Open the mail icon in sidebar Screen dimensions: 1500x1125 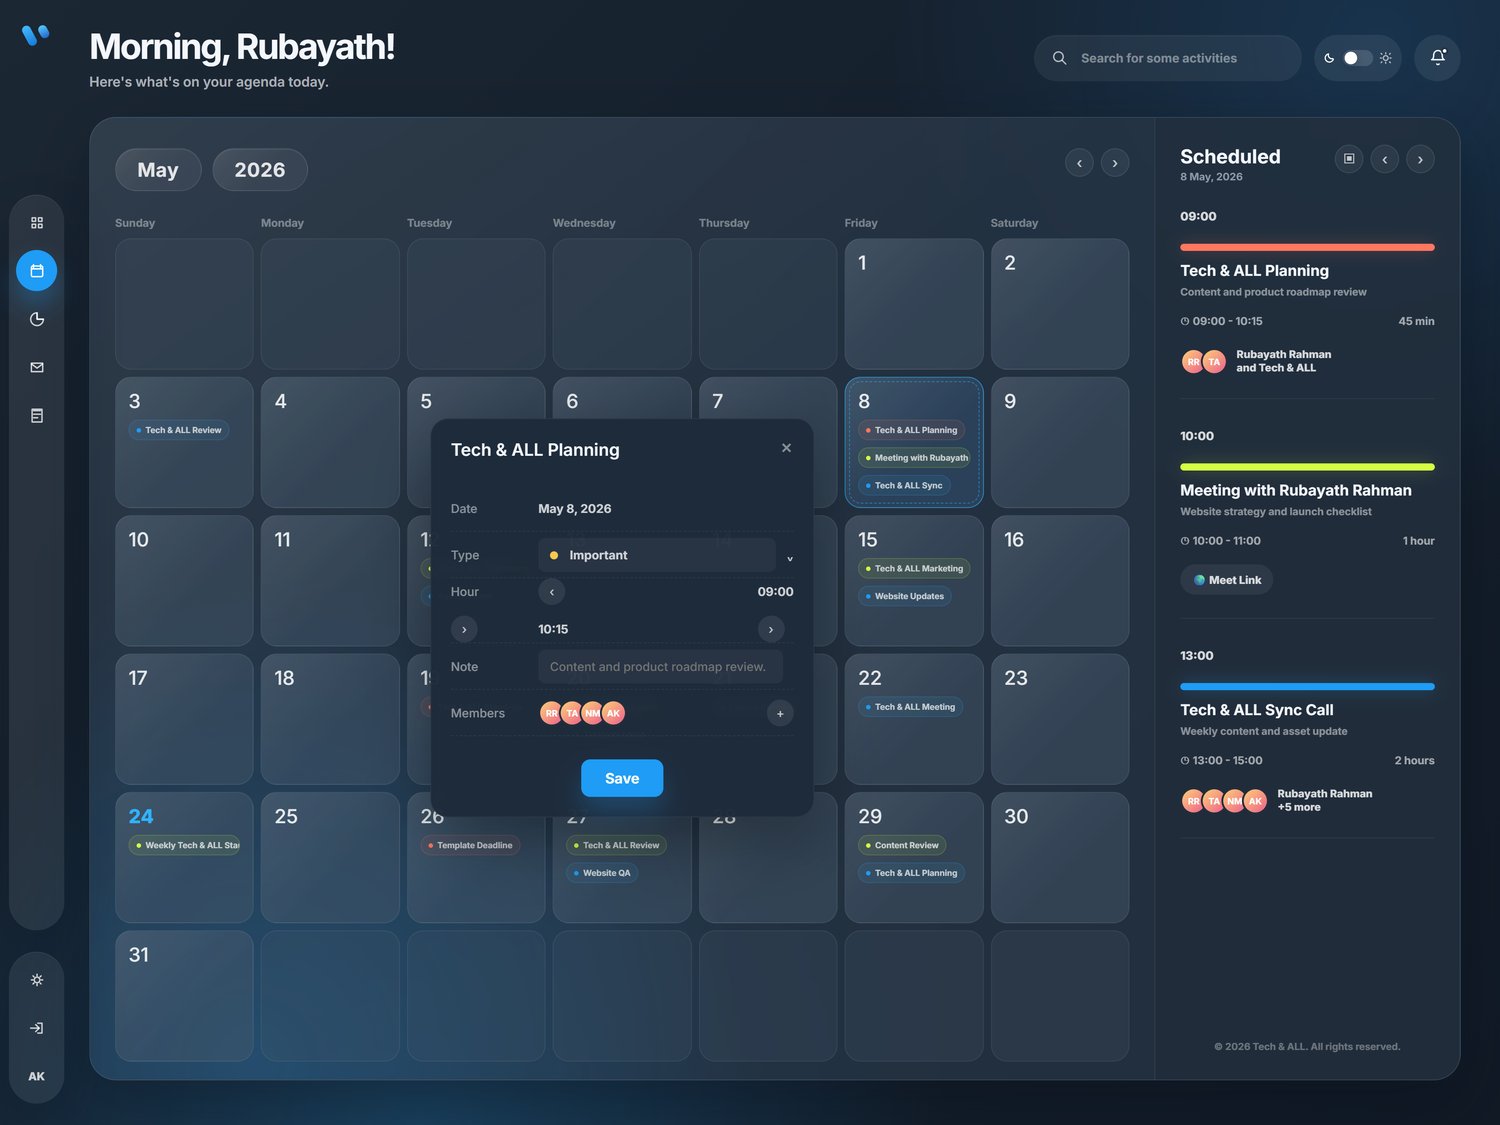(x=37, y=367)
